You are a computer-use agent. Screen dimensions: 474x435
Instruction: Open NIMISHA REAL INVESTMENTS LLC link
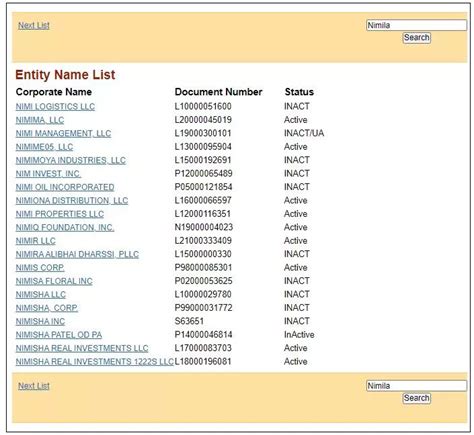click(82, 348)
